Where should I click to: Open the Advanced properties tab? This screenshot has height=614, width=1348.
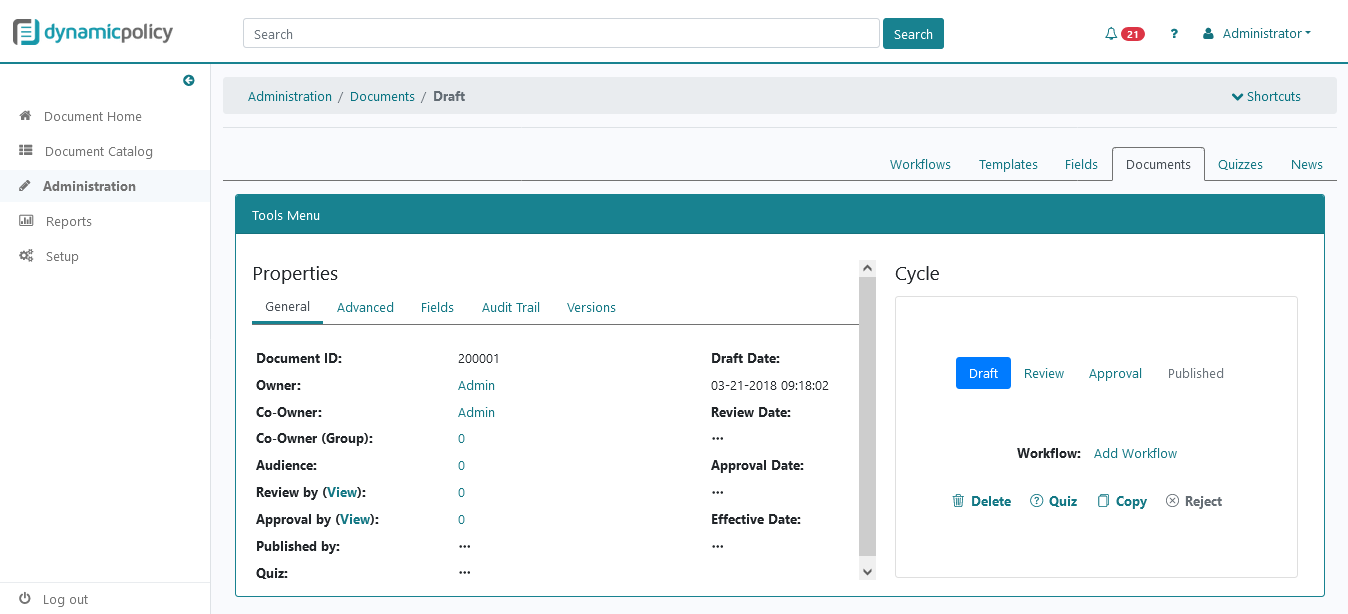tap(365, 308)
